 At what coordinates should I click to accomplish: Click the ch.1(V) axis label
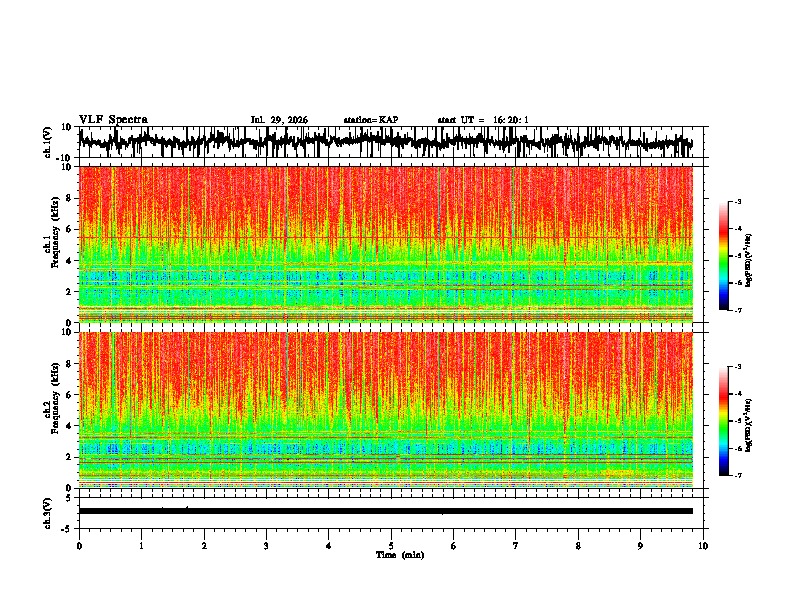pyautogui.click(x=48, y=143)
